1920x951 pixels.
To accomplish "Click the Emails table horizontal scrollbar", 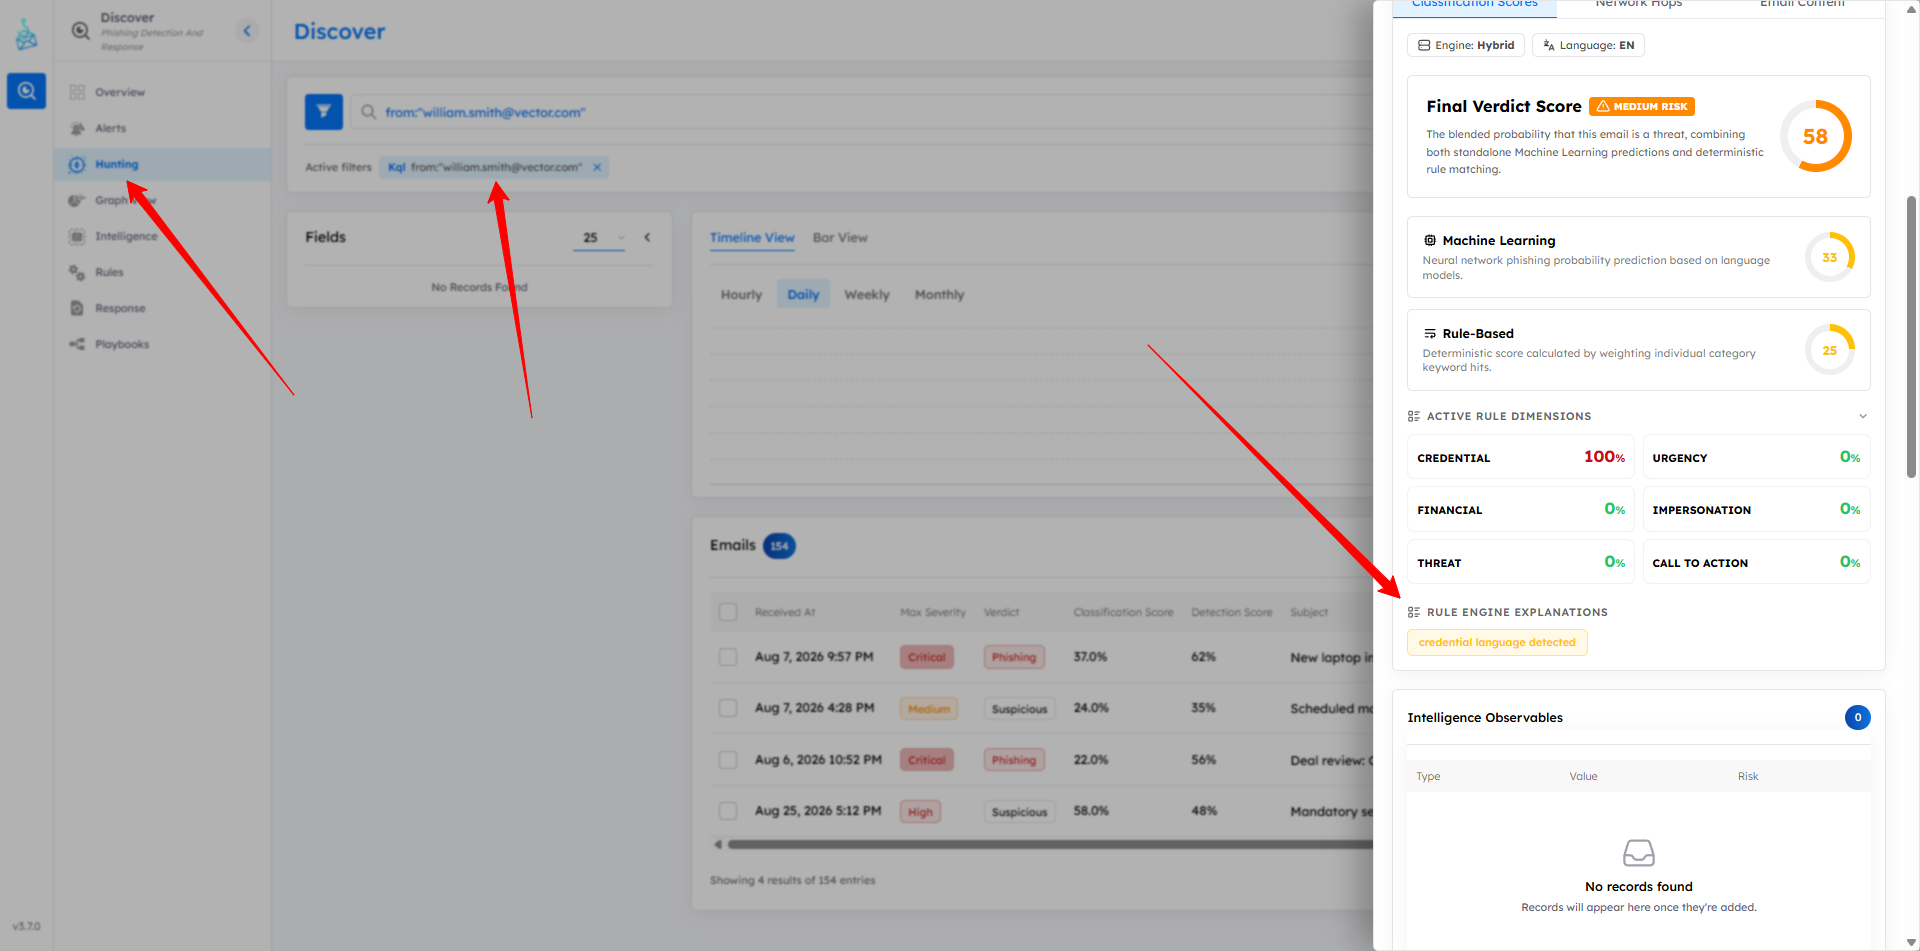I will point(1050,845).
